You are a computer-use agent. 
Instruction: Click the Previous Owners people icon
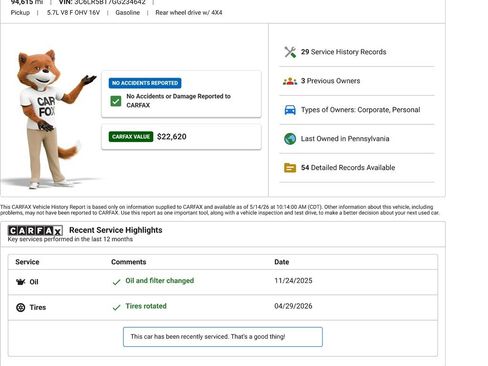[x=290, y=81]
